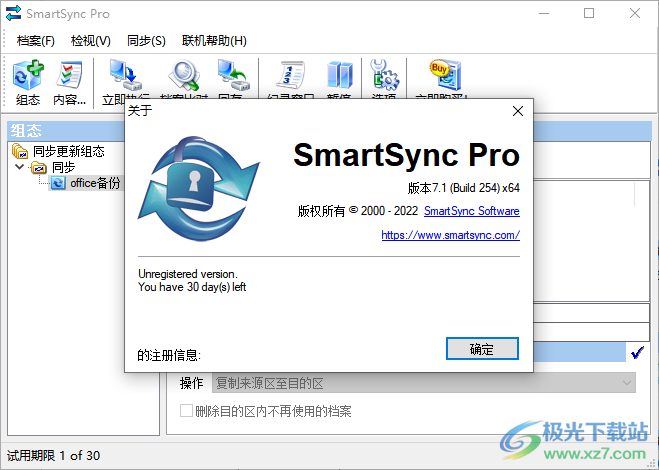Open the 联机帮助(H) menu
Viewport: 659px width, 470px height.
214,41
